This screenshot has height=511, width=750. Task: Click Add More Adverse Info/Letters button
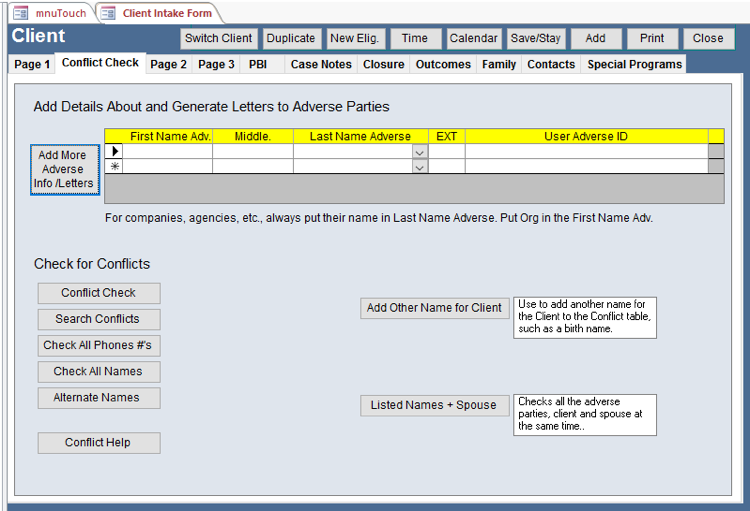(x=65, y=169)
